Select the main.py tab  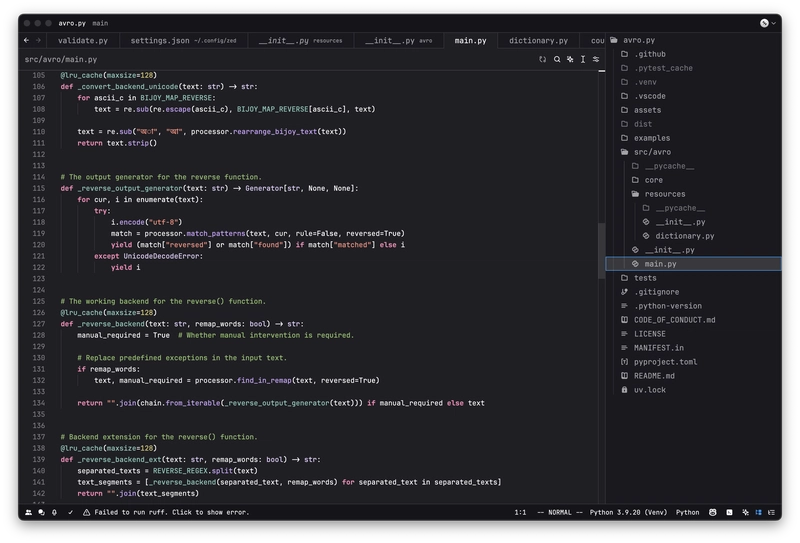[470, 40]
